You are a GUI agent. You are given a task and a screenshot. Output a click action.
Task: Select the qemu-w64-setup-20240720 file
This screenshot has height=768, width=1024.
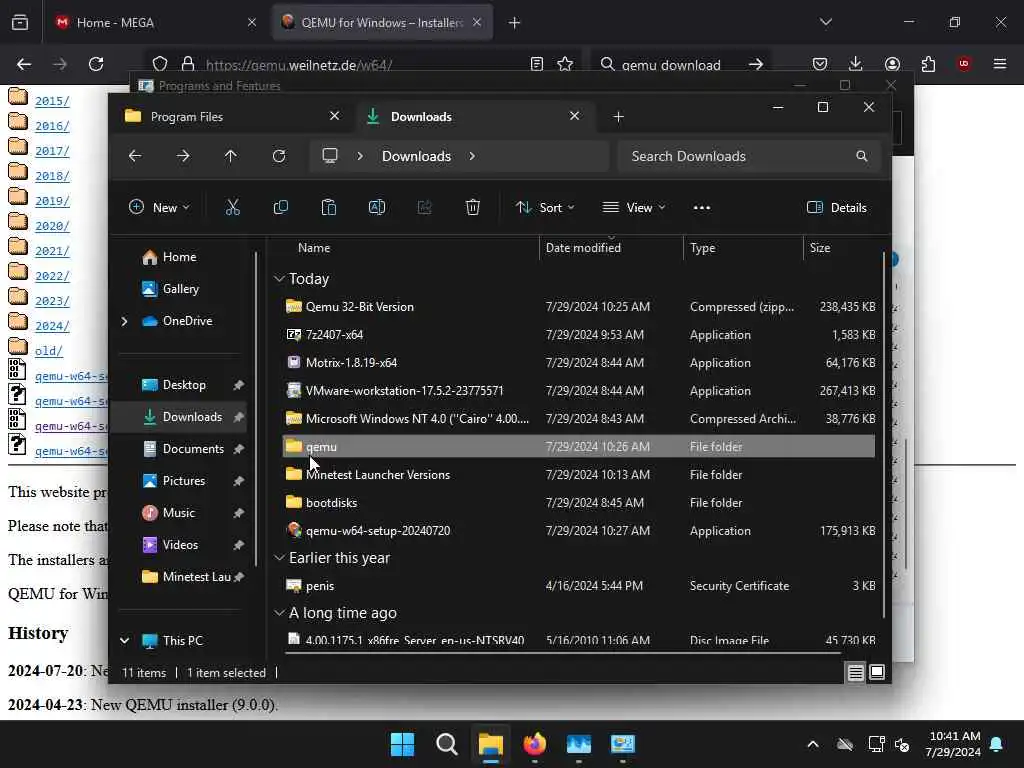click(x=579, y=530)
